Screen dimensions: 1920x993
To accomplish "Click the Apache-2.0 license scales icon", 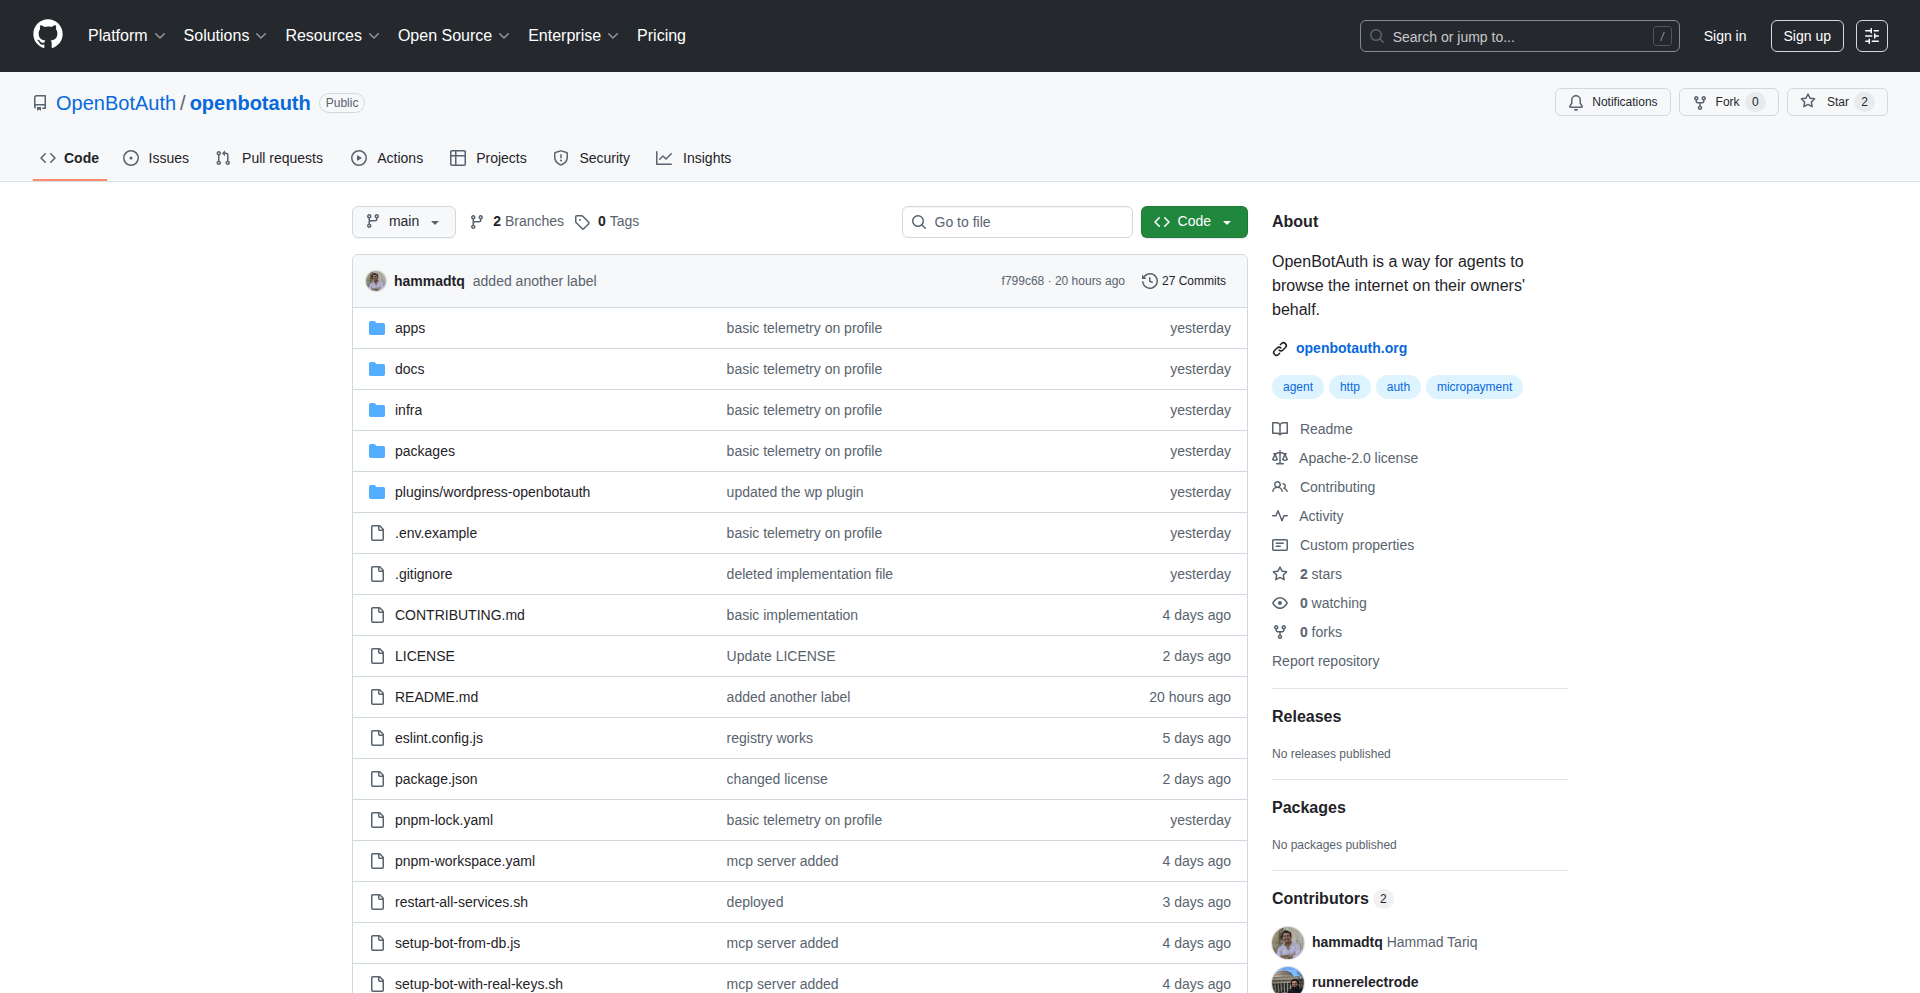I will click(x=1280, y=457).
